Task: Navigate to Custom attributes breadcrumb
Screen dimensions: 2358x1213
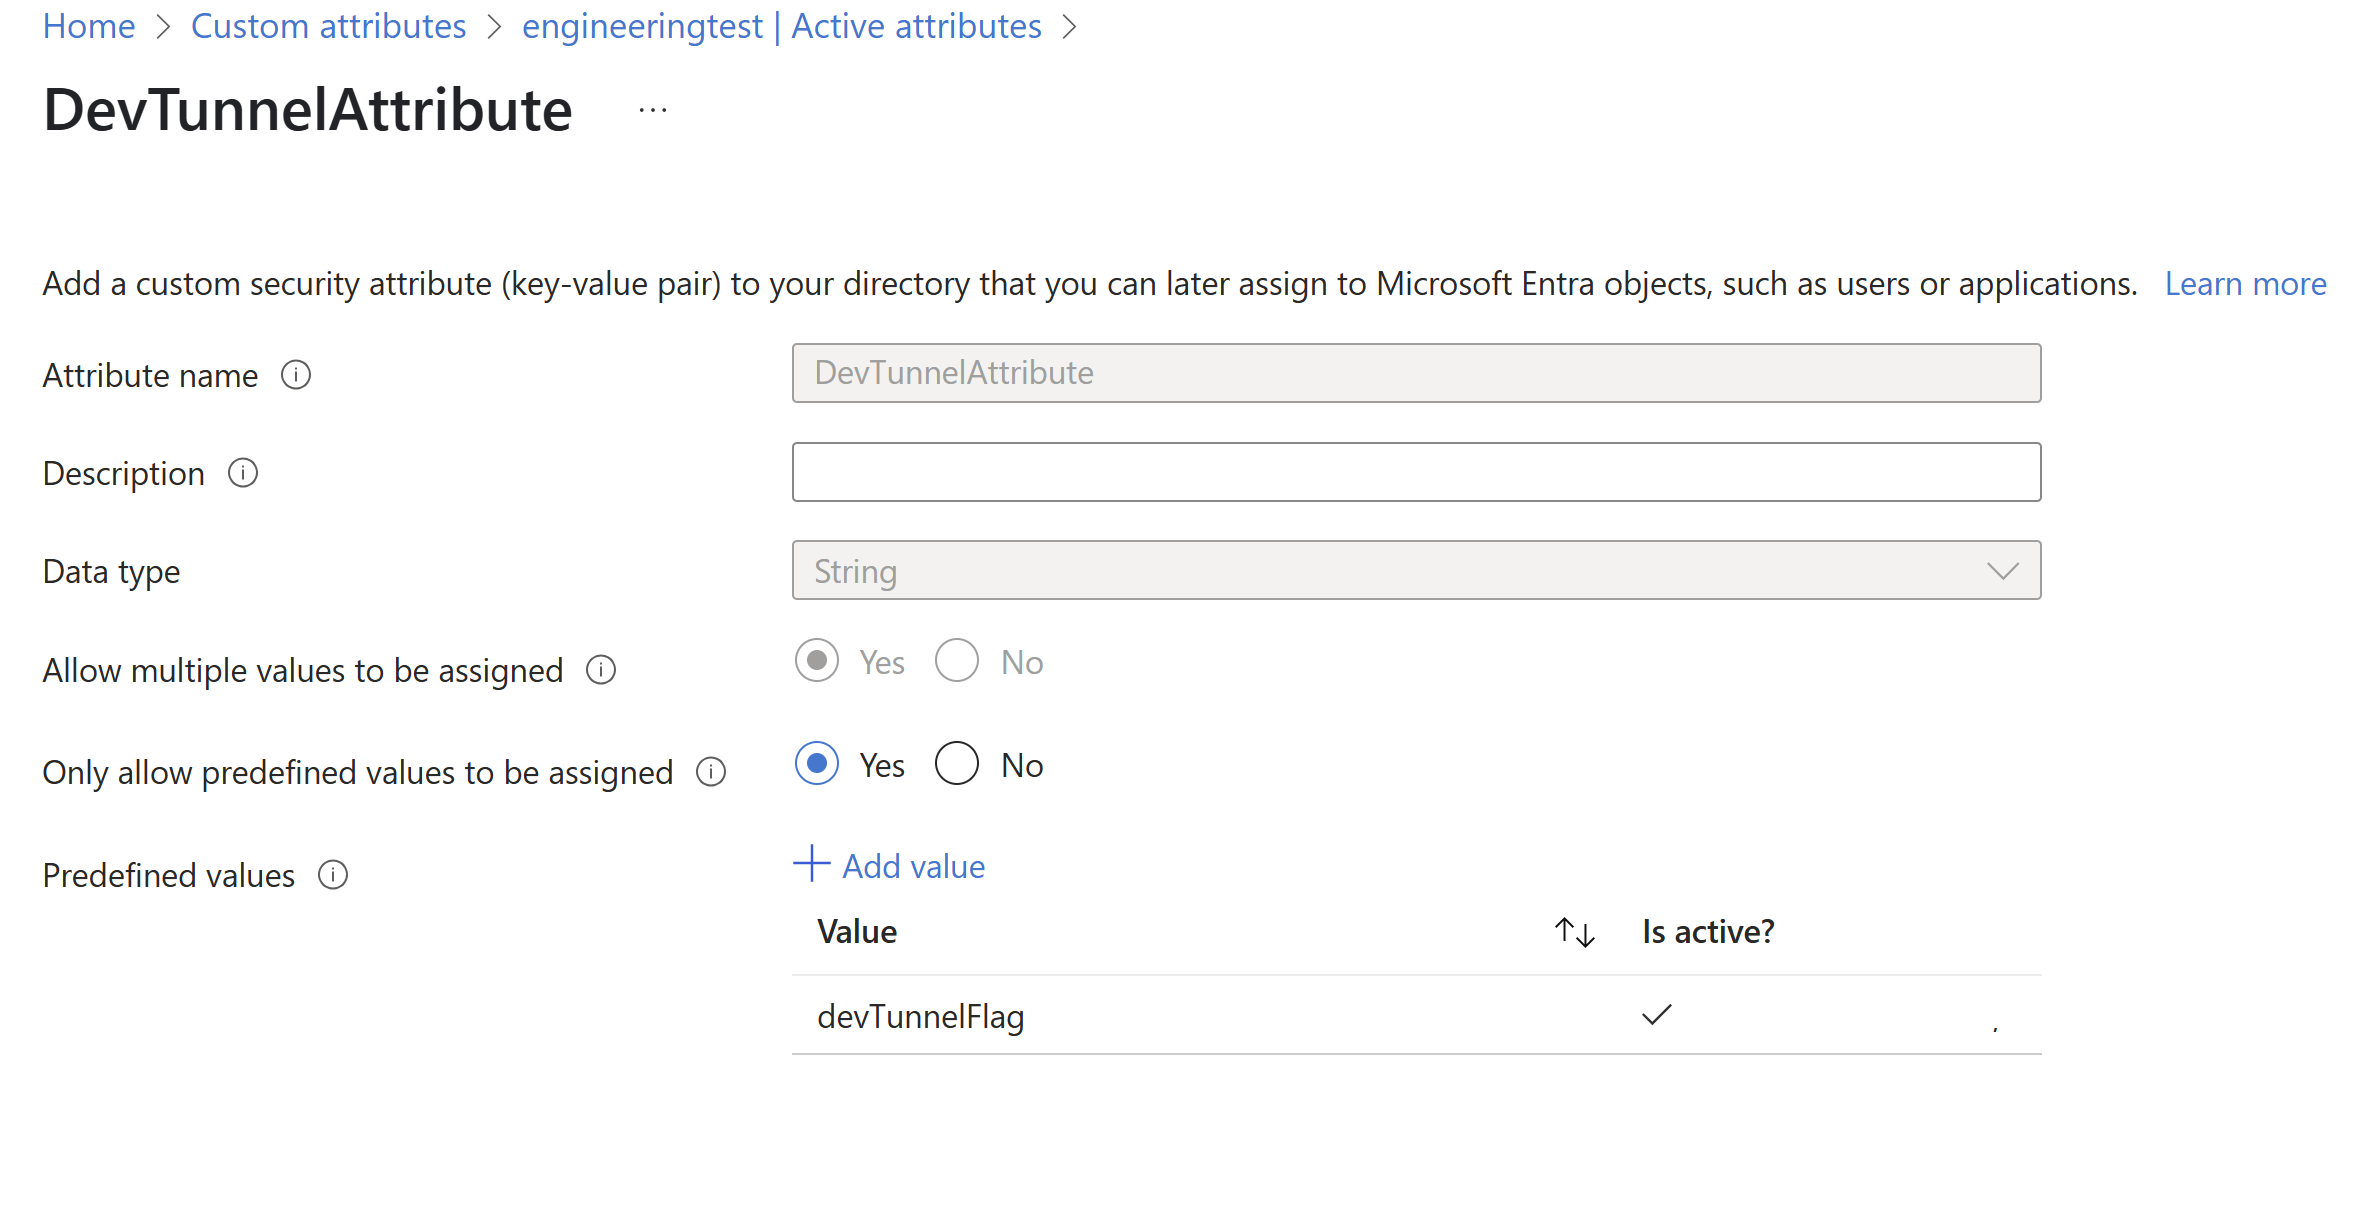Action: coord(329,26)
